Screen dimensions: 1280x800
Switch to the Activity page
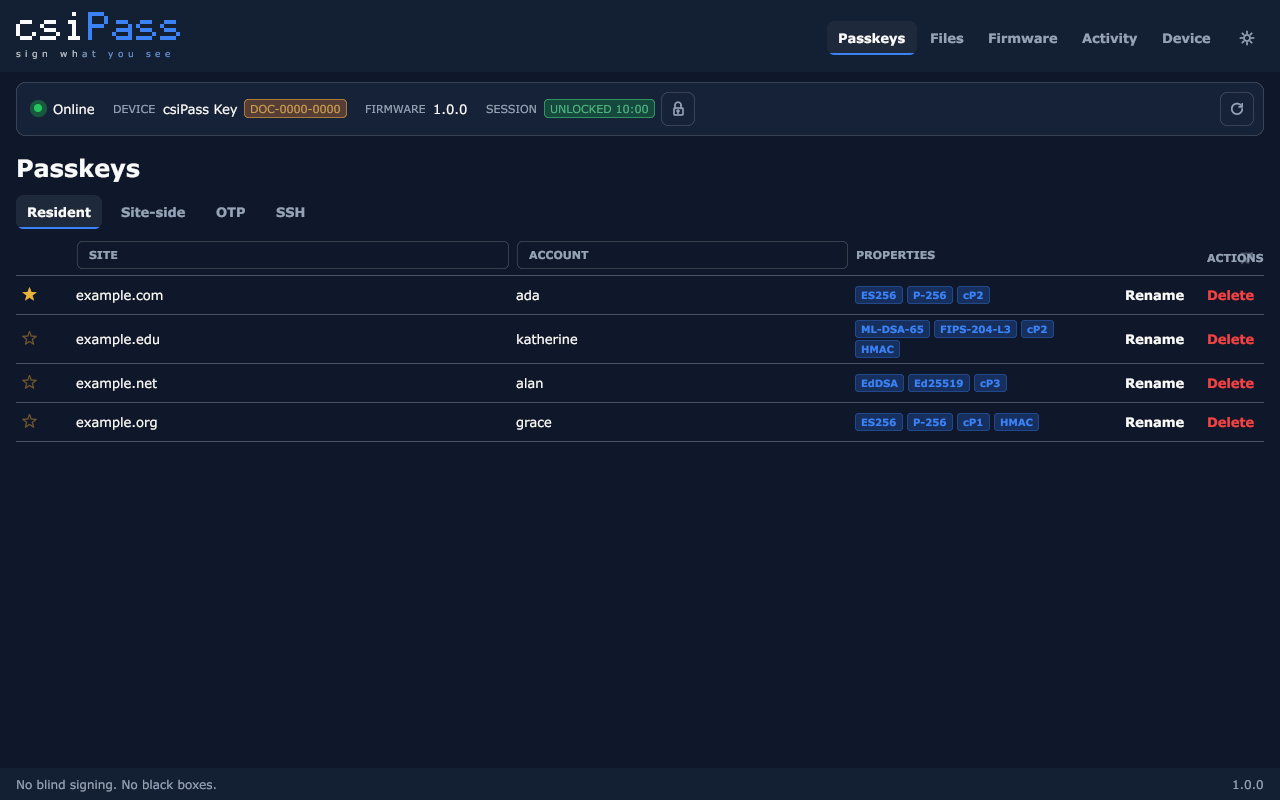[1109, 38]
